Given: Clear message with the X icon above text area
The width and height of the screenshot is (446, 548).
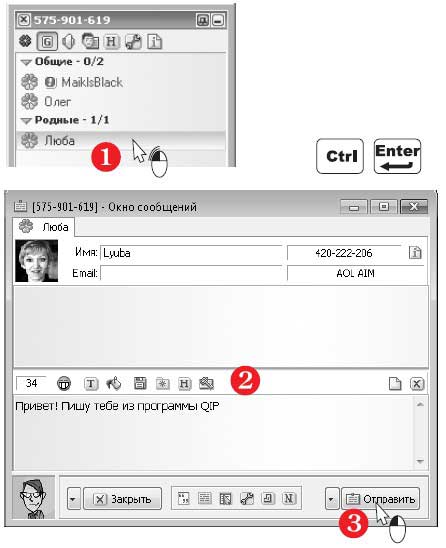Looking at the screenshot, I should tap(417, 384).
